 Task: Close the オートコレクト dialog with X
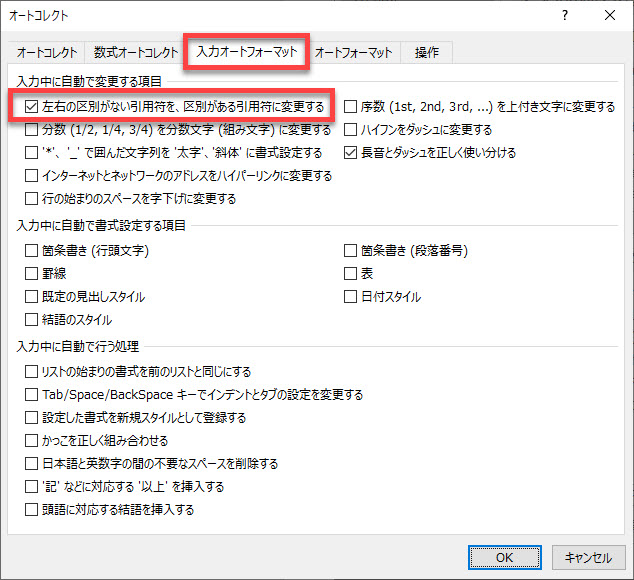click(610, 15)
